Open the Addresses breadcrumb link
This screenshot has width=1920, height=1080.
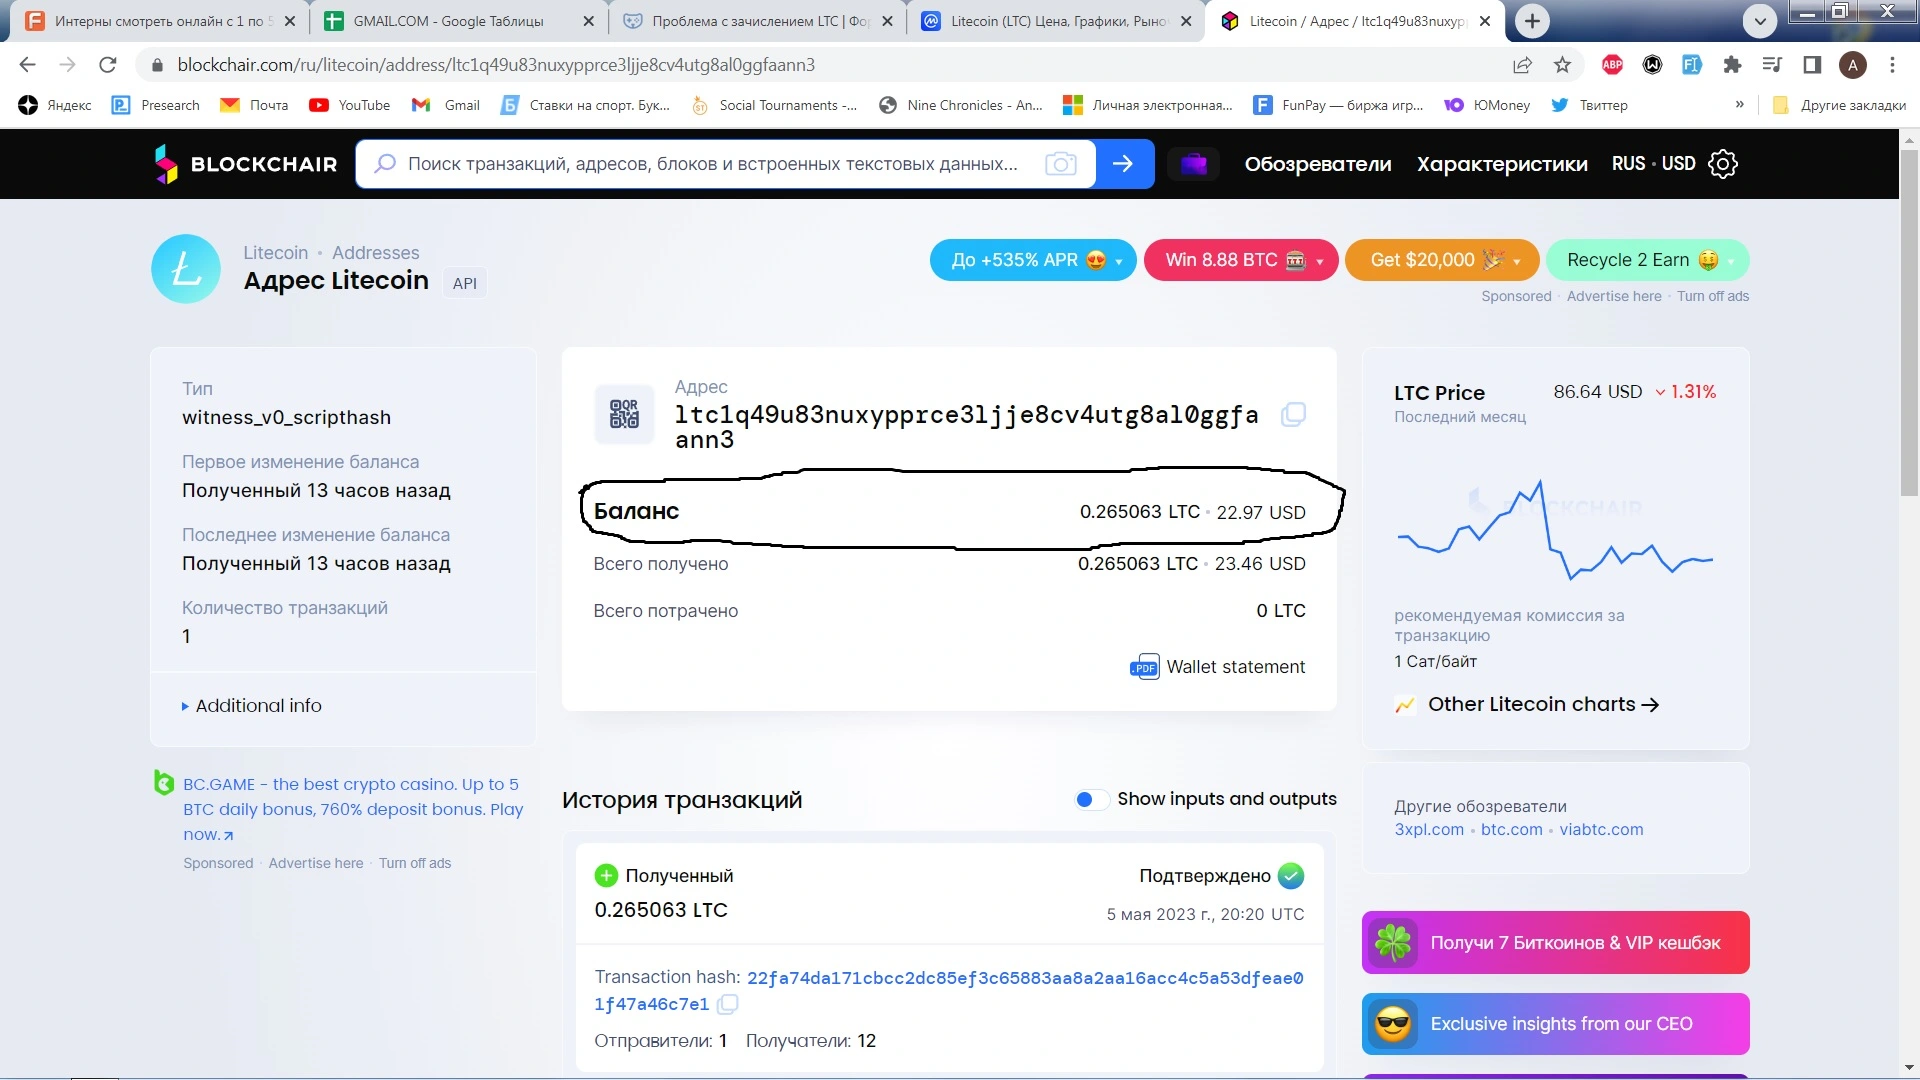(x=376, y=253)
